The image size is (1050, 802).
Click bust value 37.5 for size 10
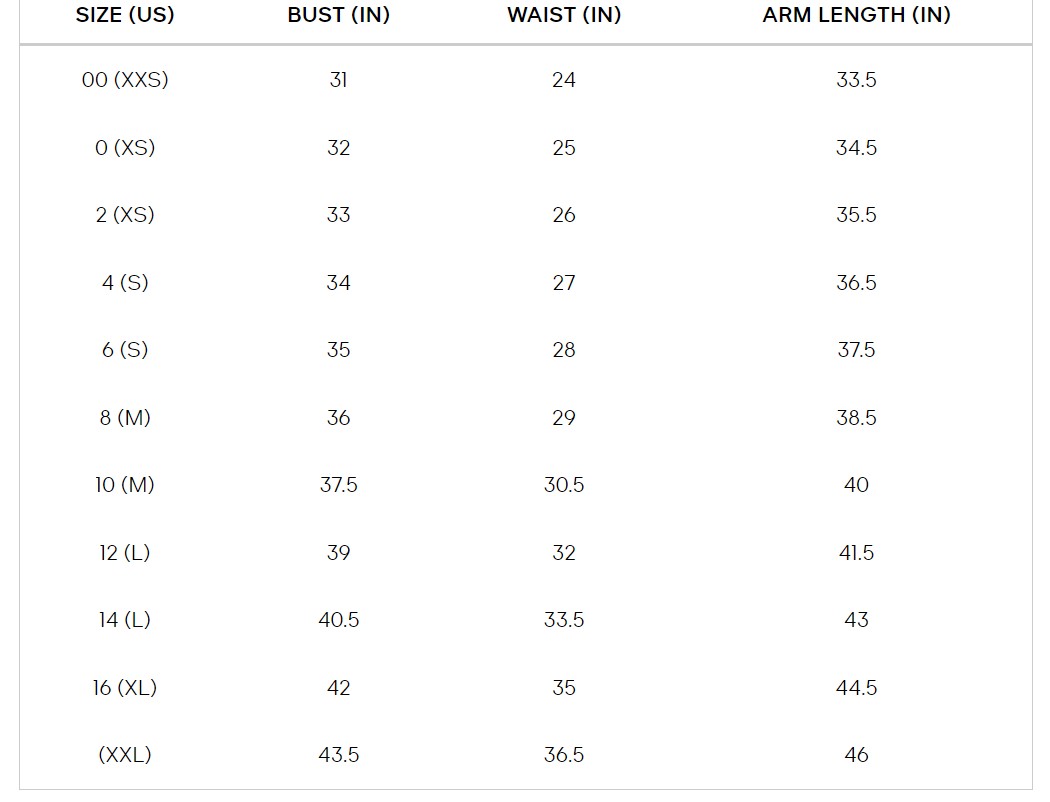[x=338, y=485]
